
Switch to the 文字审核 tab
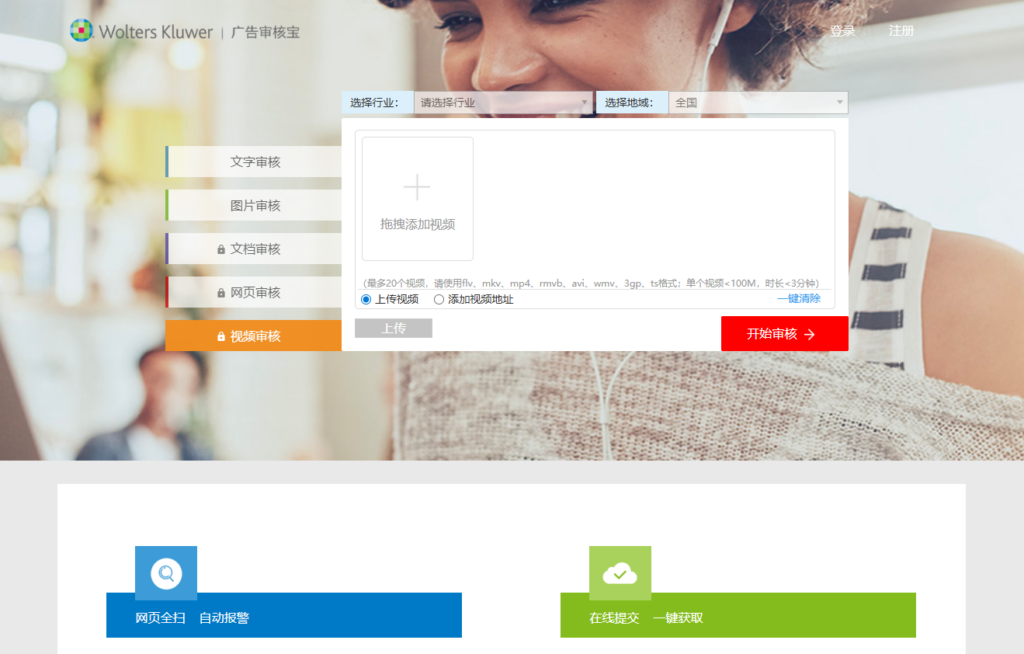(x=255, y=162)
